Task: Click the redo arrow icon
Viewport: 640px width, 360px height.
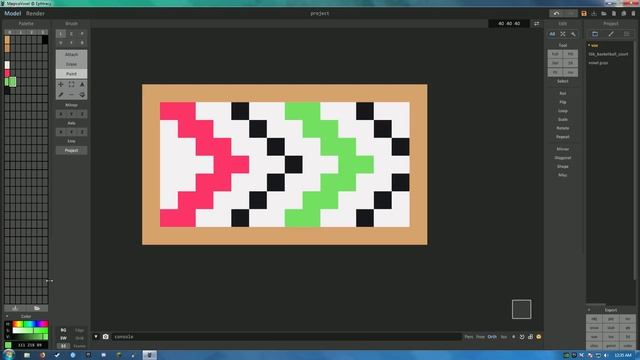Action: pyautogui.click(x=570, y=13)
